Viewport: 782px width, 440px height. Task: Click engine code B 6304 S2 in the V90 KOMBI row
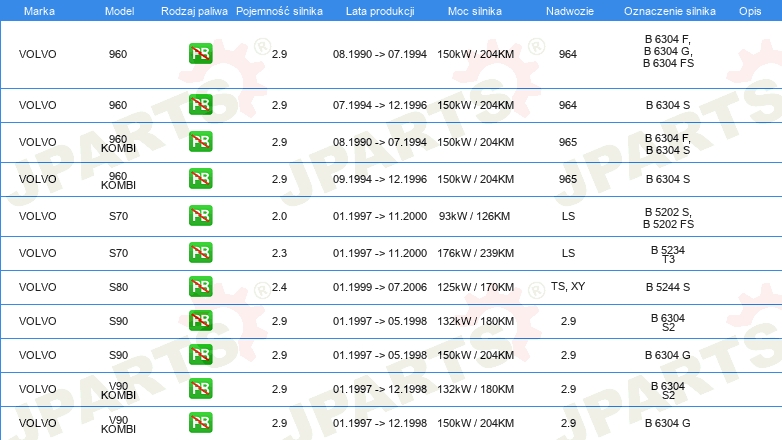[x=668, y=390]
